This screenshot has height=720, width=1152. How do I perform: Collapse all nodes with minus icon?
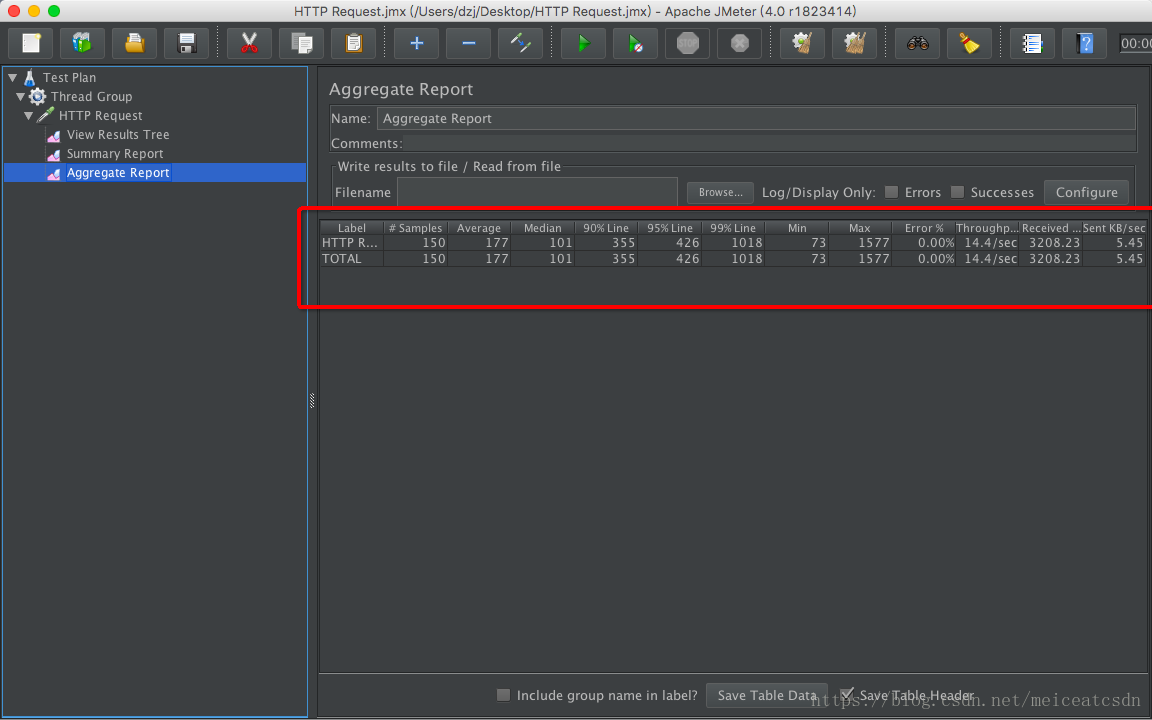click(x=469, y=43)
